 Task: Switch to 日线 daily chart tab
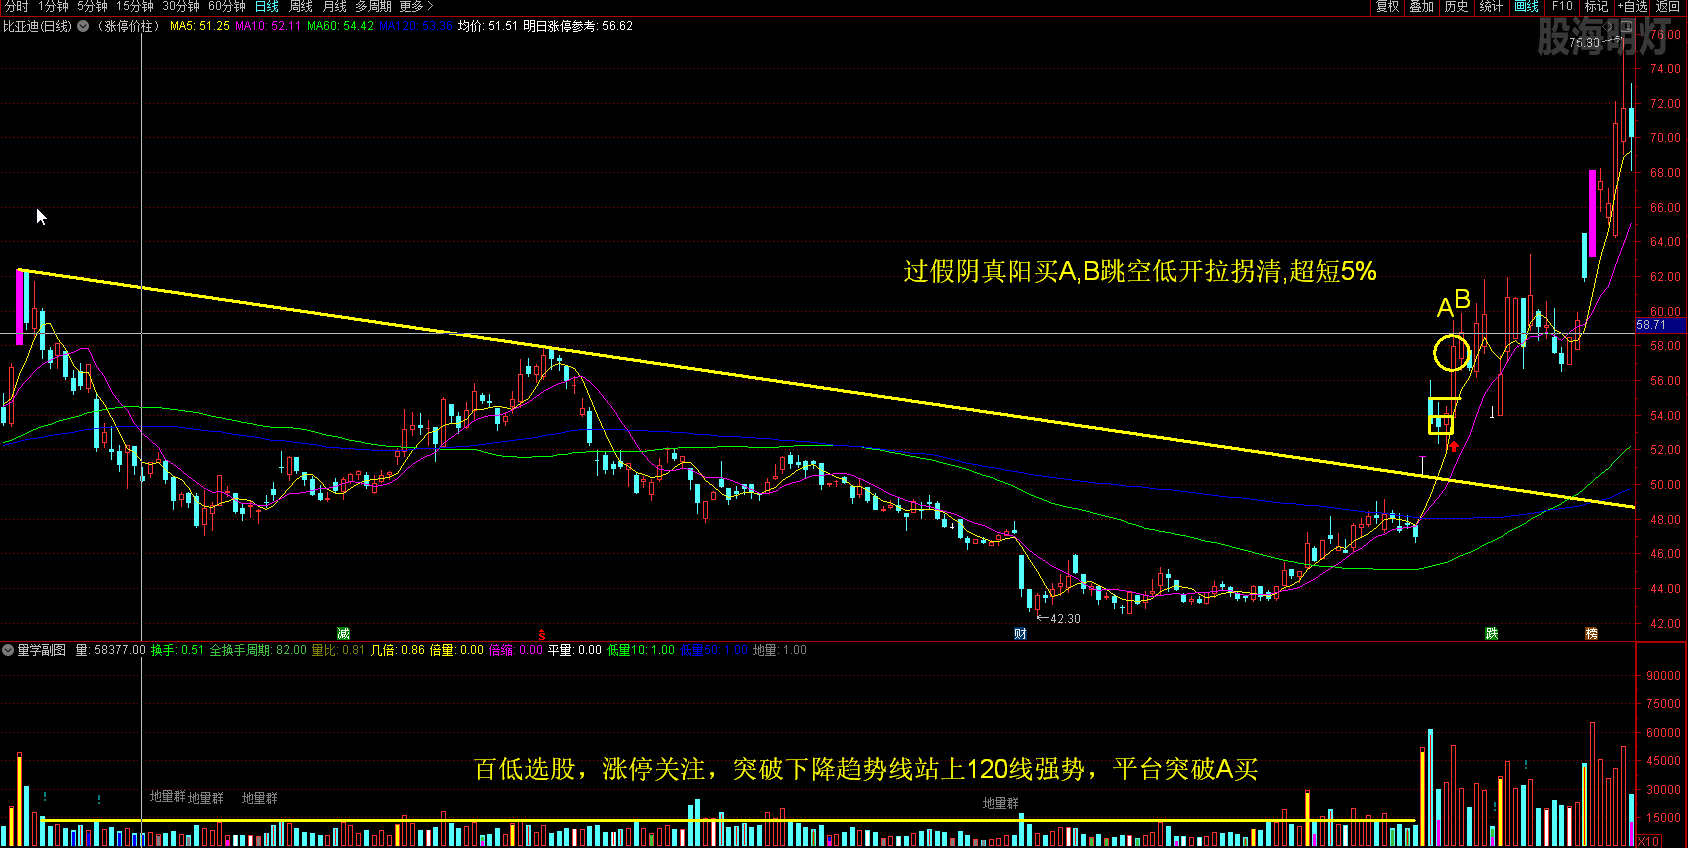pyautogui.click(x=267, y=6)
